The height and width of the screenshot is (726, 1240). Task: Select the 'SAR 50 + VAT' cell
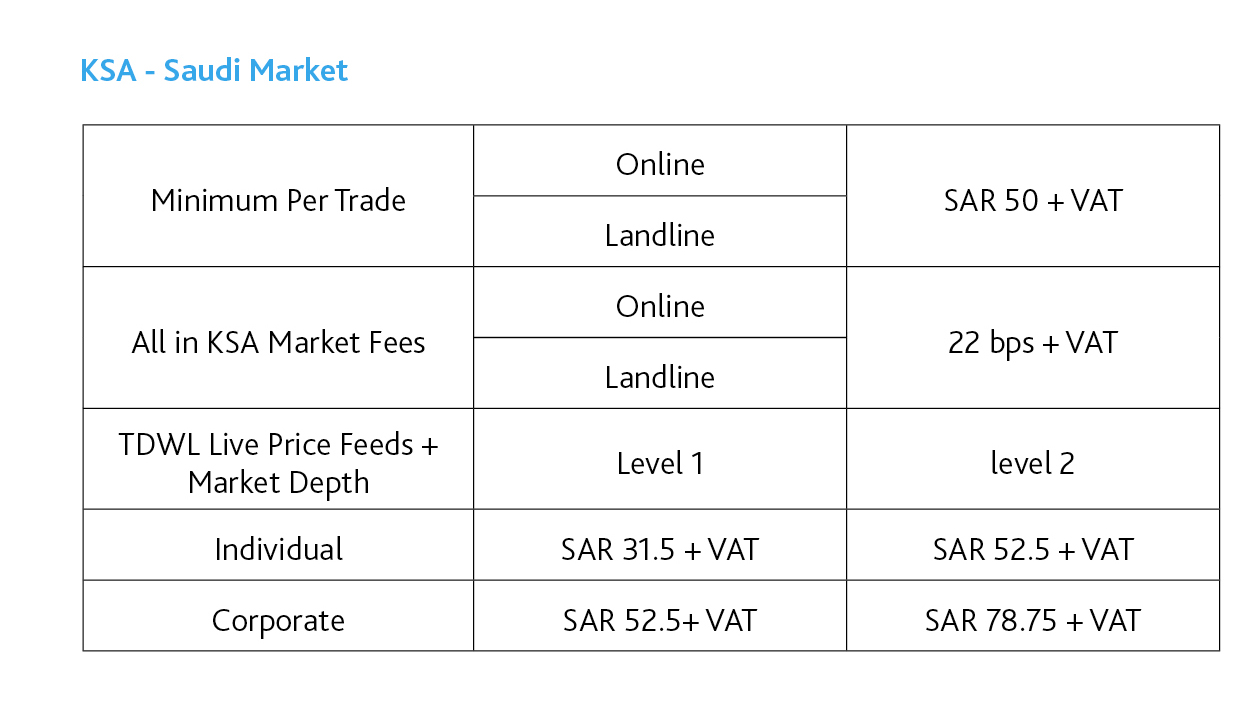pyautogui.click(x=1033, y=201)
